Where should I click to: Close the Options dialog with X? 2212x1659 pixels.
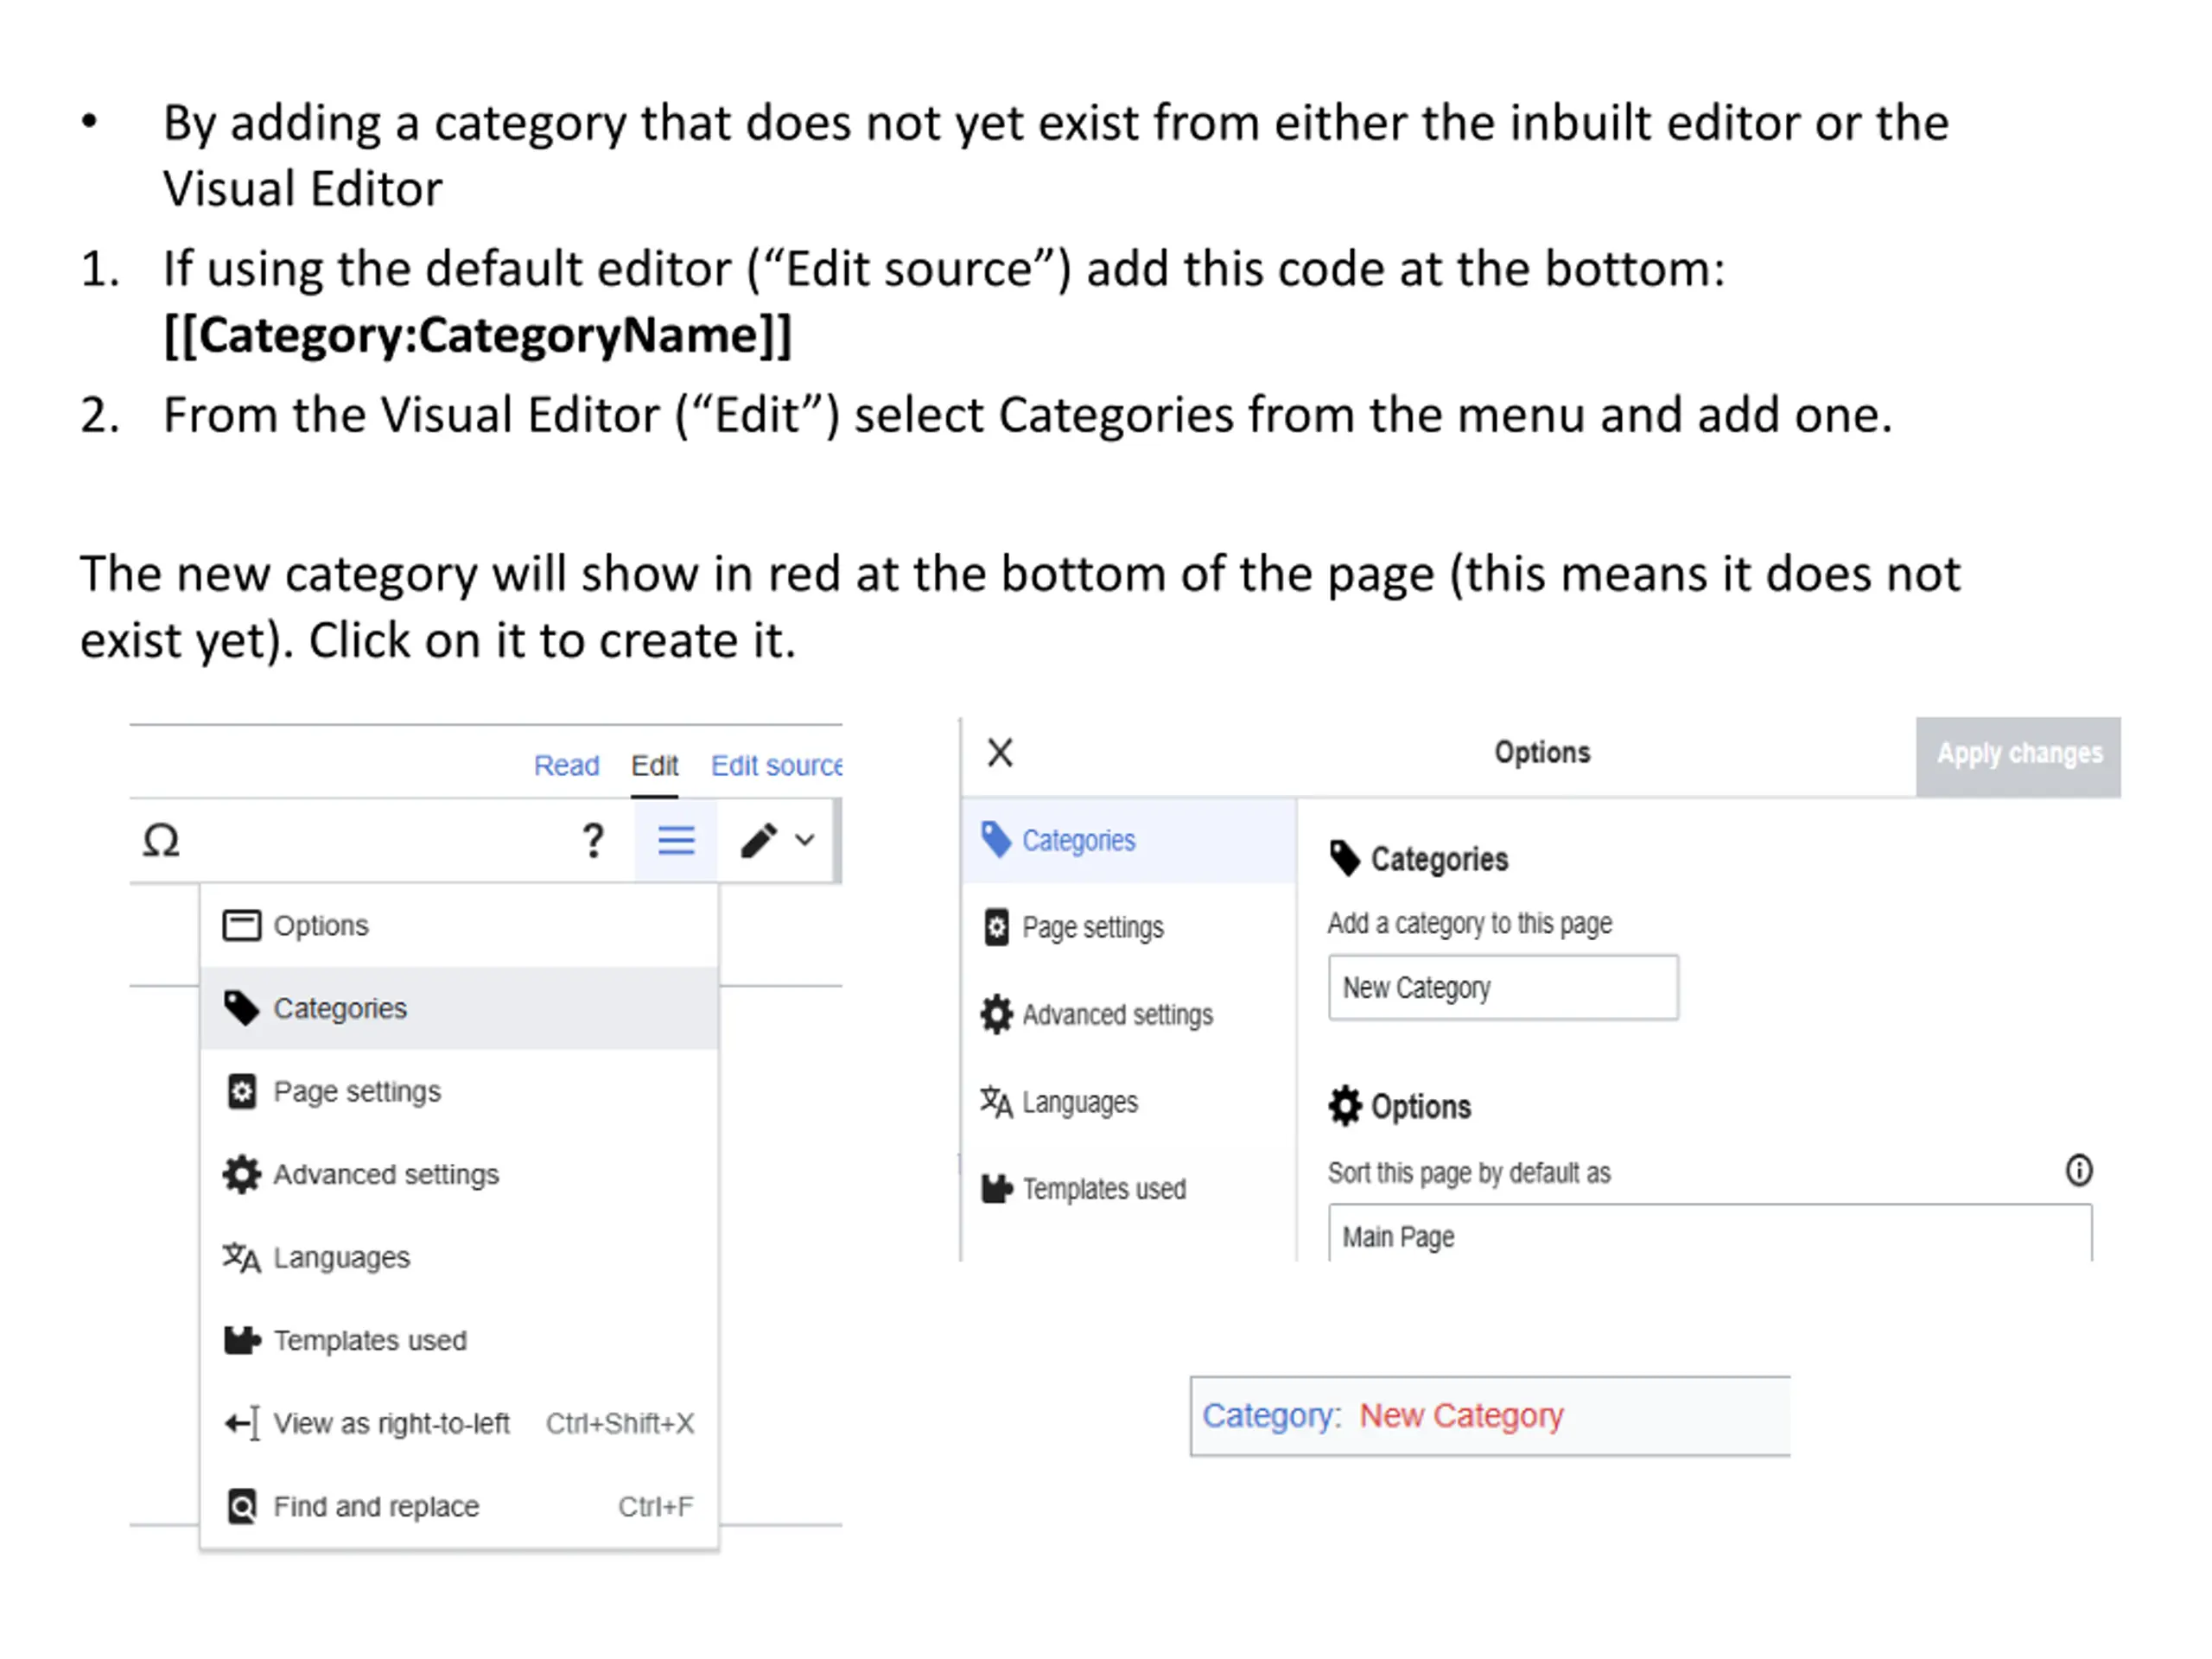[1000, 753]
